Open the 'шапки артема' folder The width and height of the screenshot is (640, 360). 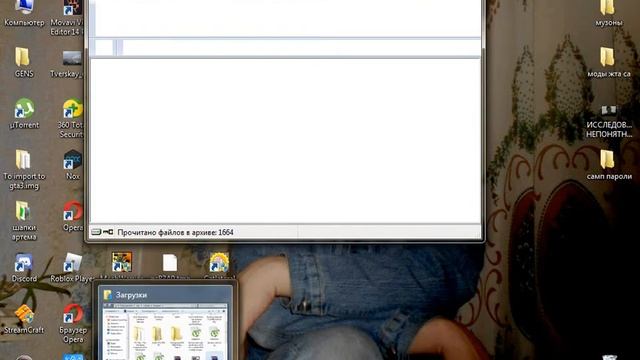(x=24, y=220)
